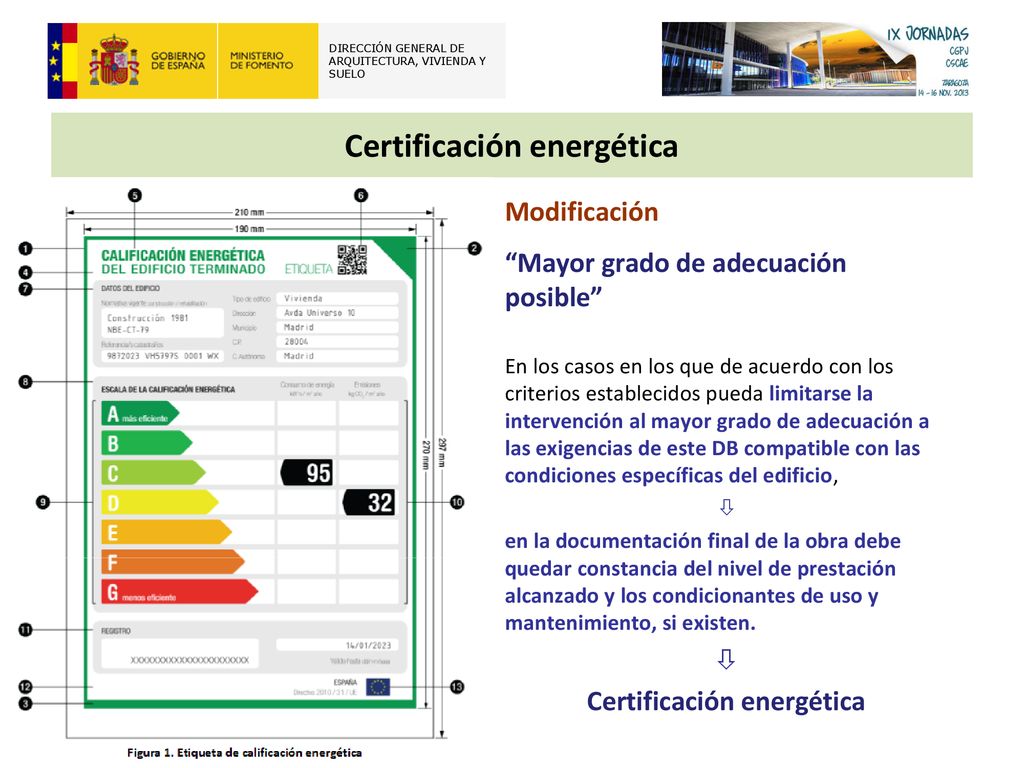Click 'DATOS DEL EDIFICIO' section label
Screen dimensions: 1024x768
click(x=131, y=288)
